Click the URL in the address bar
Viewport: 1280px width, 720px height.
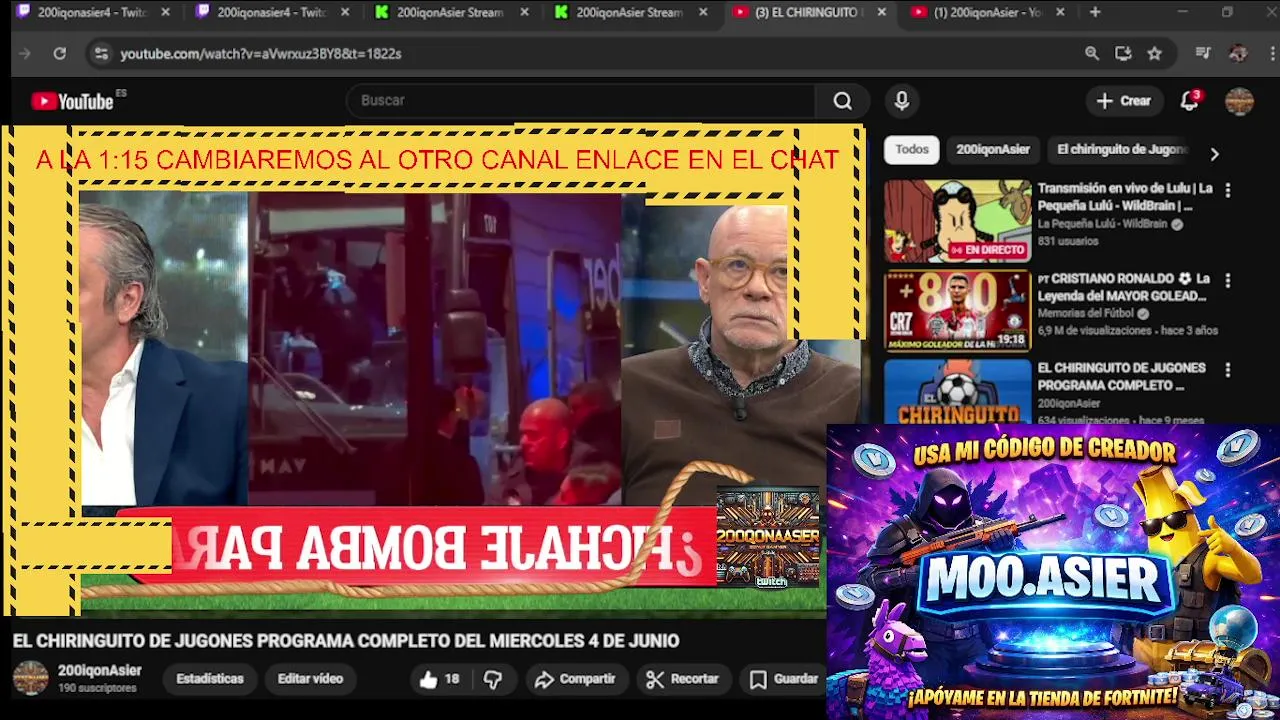[260, 54]
